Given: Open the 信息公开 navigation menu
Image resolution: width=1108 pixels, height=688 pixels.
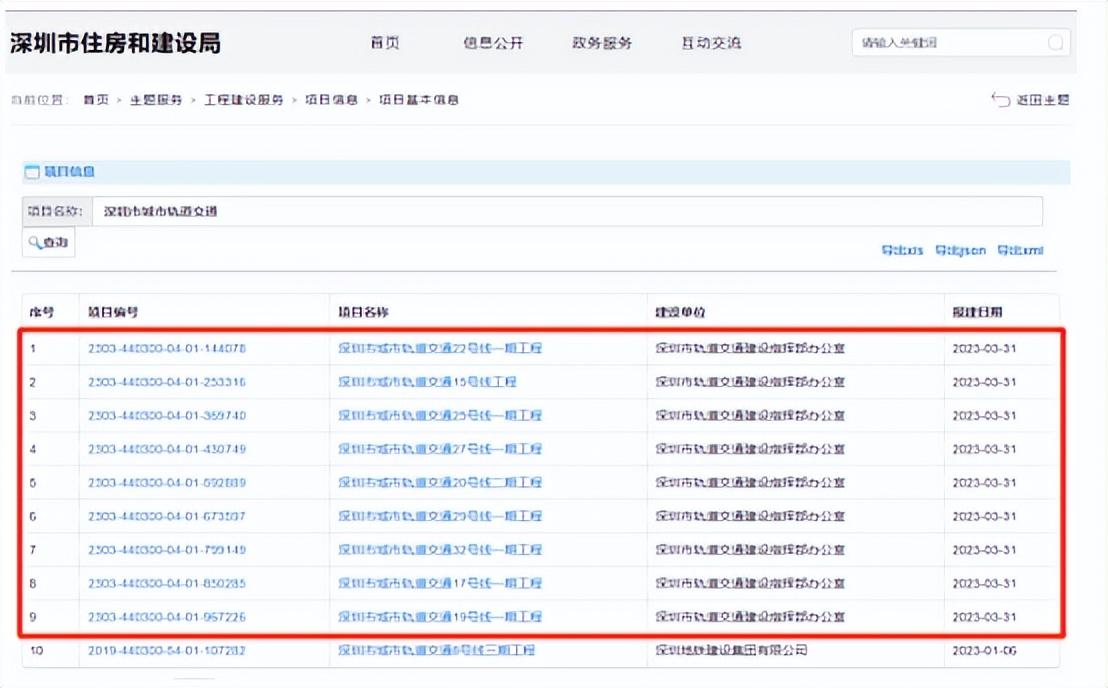Looking at the screenshot, I should click(x=493, y=43).
